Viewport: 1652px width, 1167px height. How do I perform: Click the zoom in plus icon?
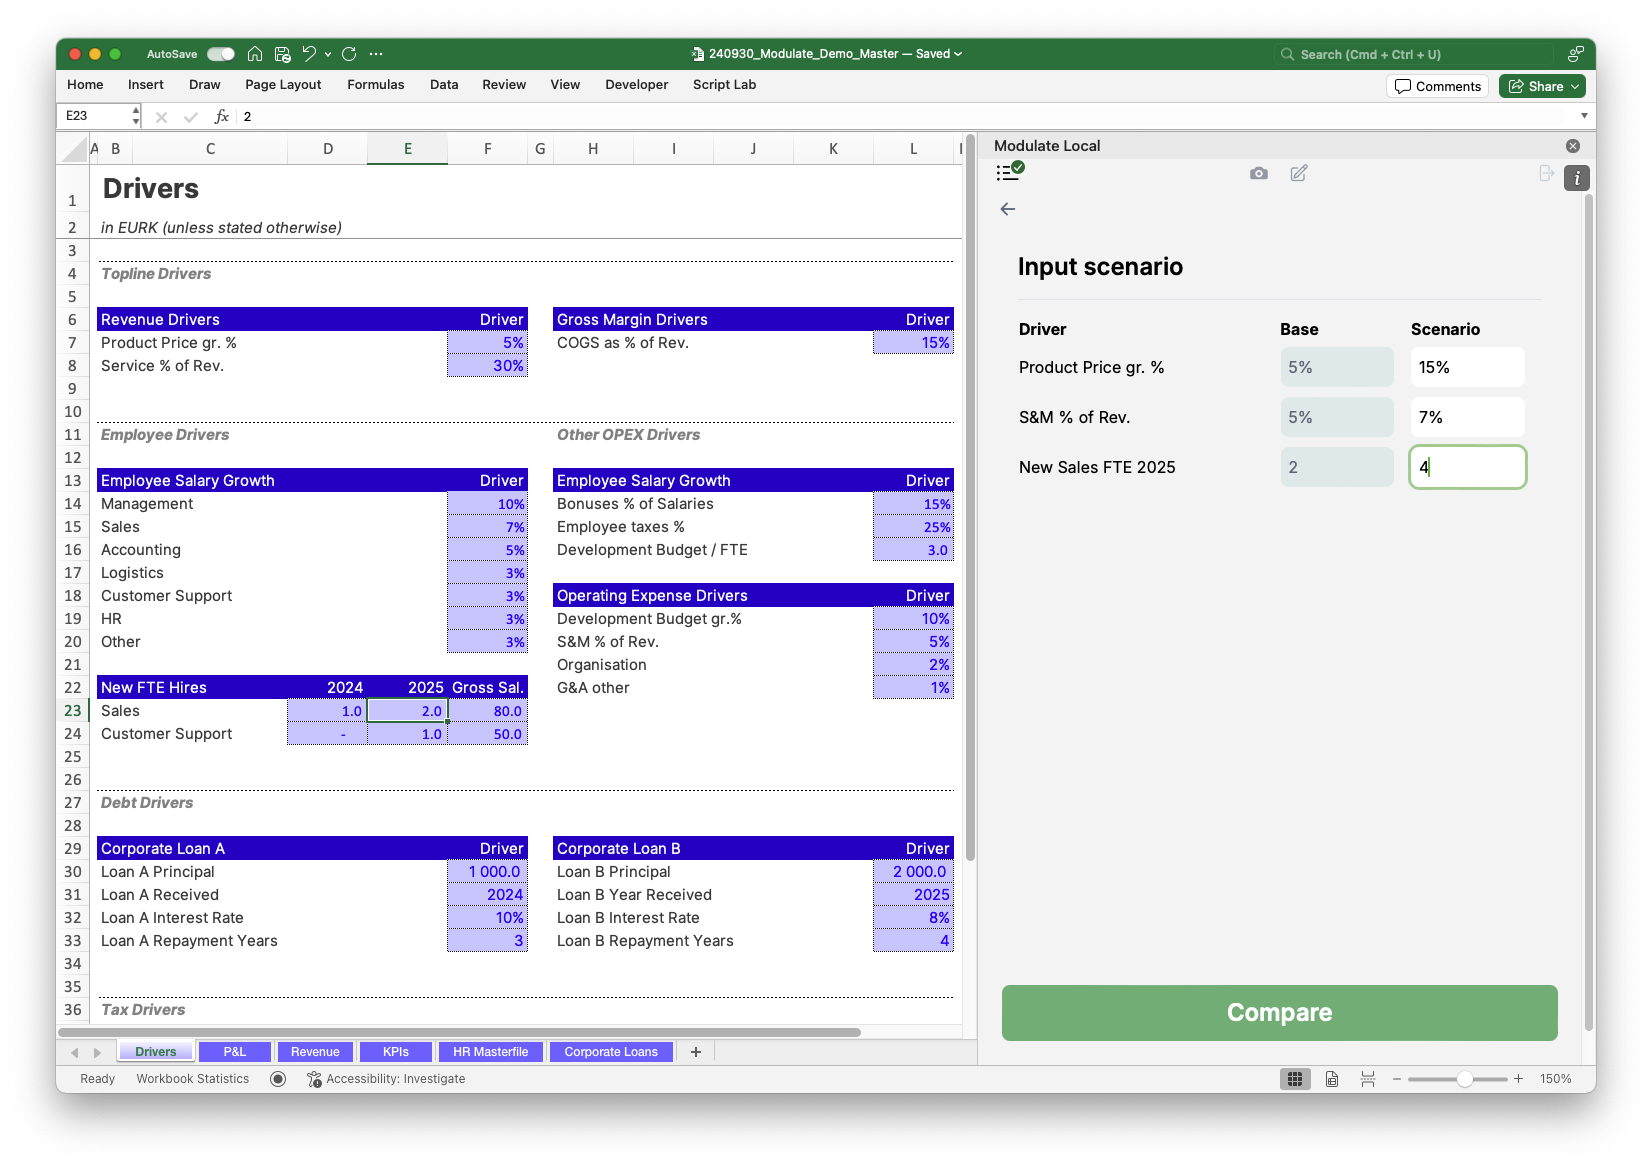1518,1079
